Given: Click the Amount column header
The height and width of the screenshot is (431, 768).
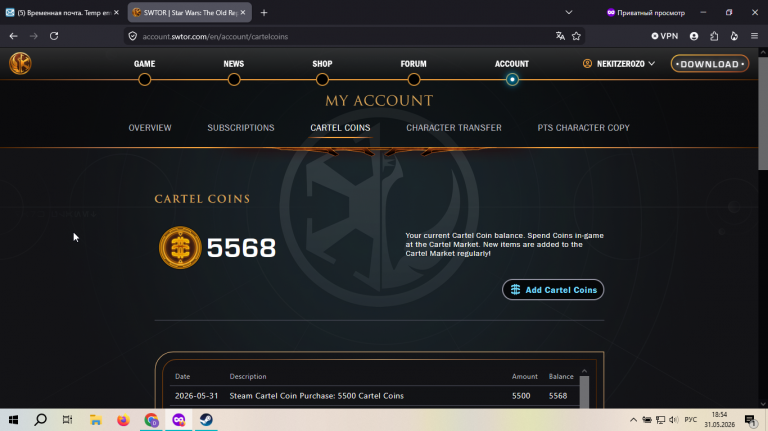Looking at the screenshot, I should pos(525,377).
